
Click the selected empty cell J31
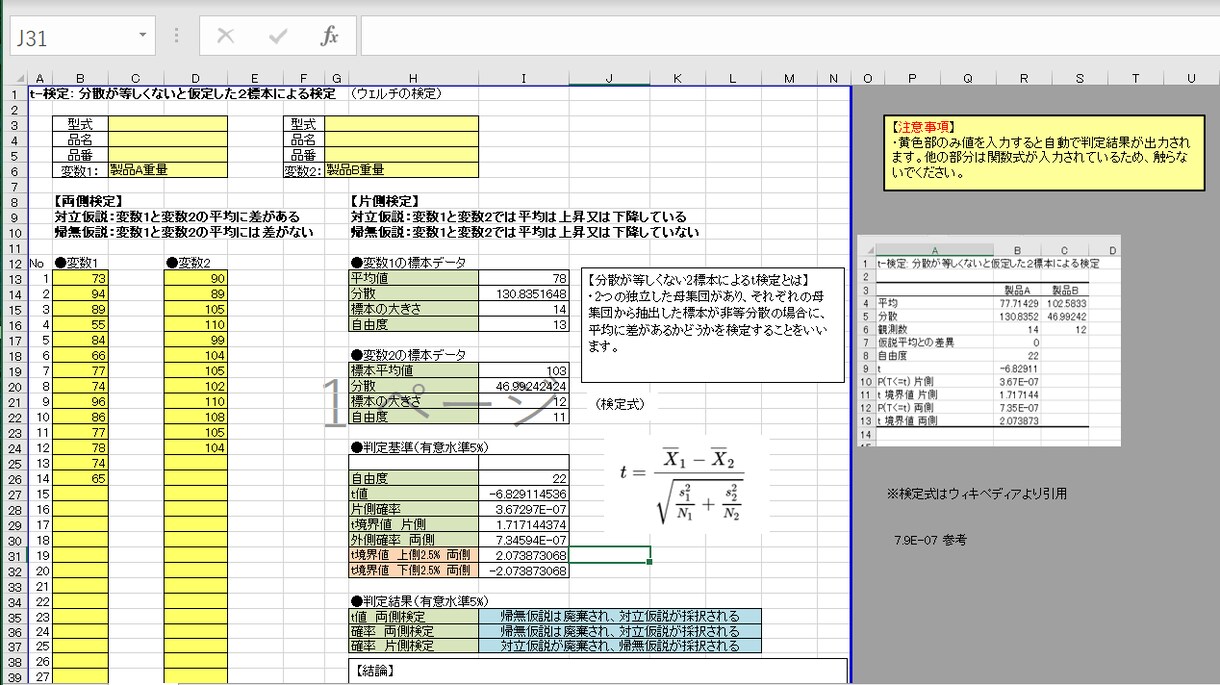tap(610, 555)
